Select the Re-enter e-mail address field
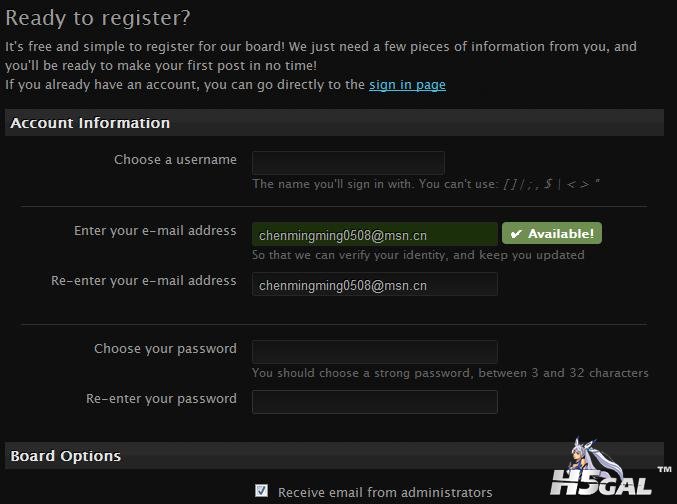Viewport: 677px width, 504px height. point(375,284)
